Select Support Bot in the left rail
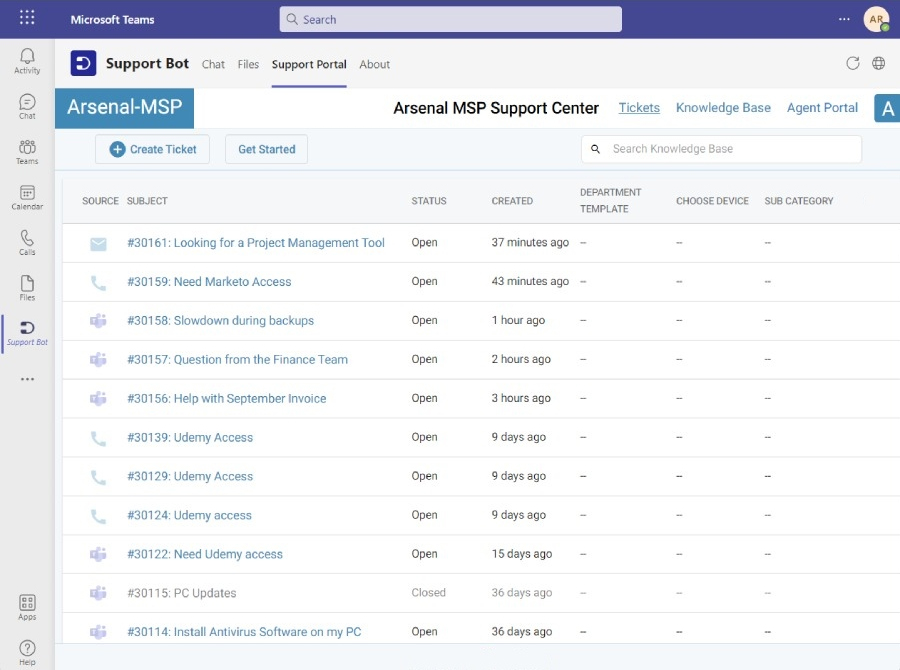 (27, 334)
